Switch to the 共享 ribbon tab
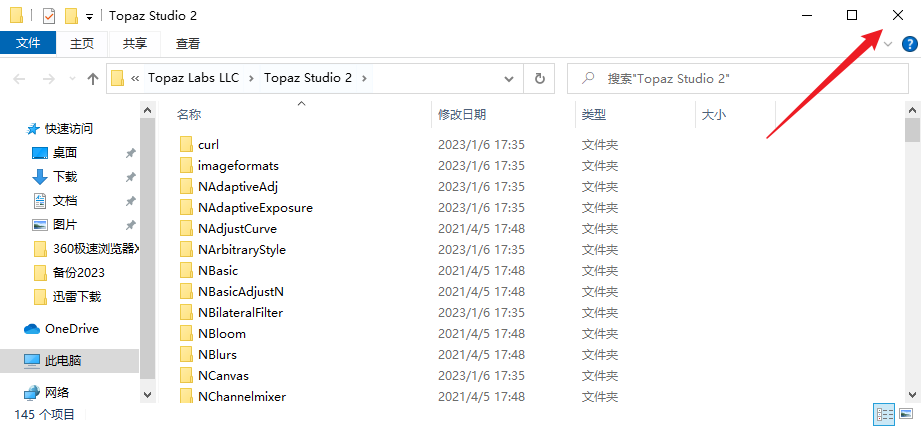The width and height of the screenshot is (921, 427). point(135,43)
